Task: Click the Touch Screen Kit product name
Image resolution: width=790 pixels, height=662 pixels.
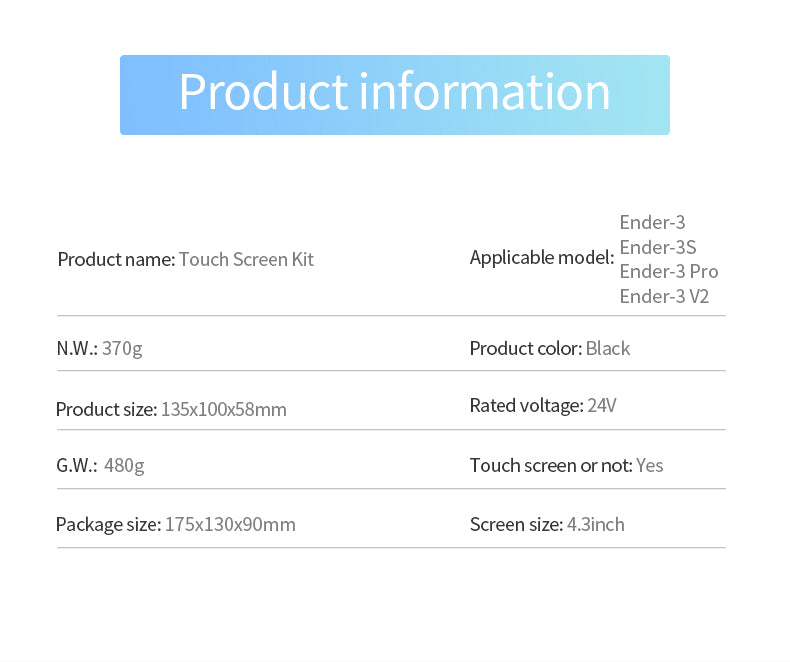Action: [x=246, y=260]
